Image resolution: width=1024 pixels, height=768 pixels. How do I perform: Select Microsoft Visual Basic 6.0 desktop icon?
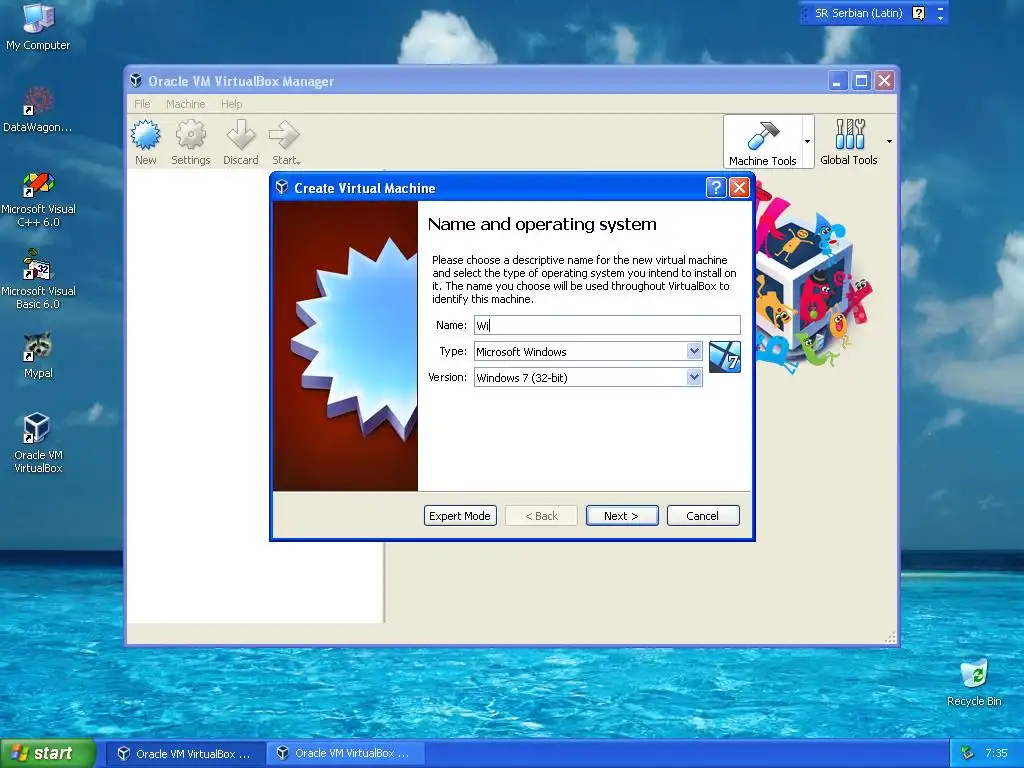coord(38,281)
